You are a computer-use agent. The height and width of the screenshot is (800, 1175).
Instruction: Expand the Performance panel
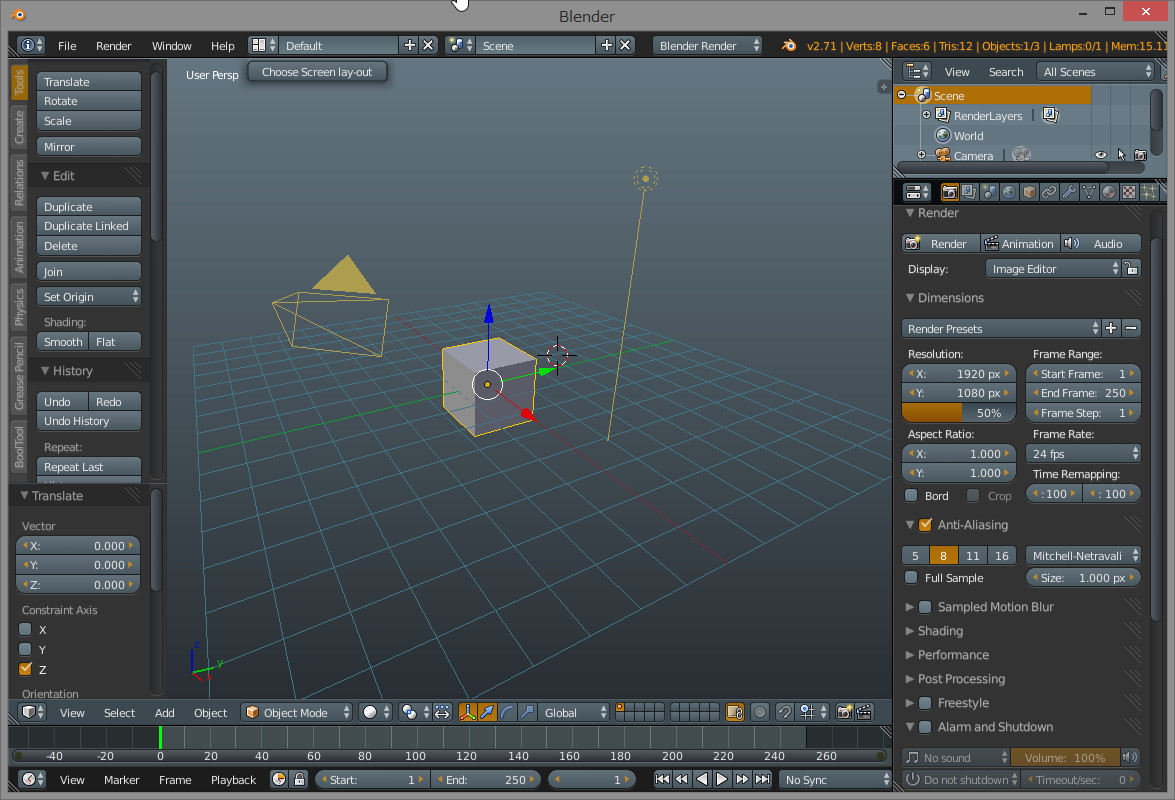coord(953,655)
